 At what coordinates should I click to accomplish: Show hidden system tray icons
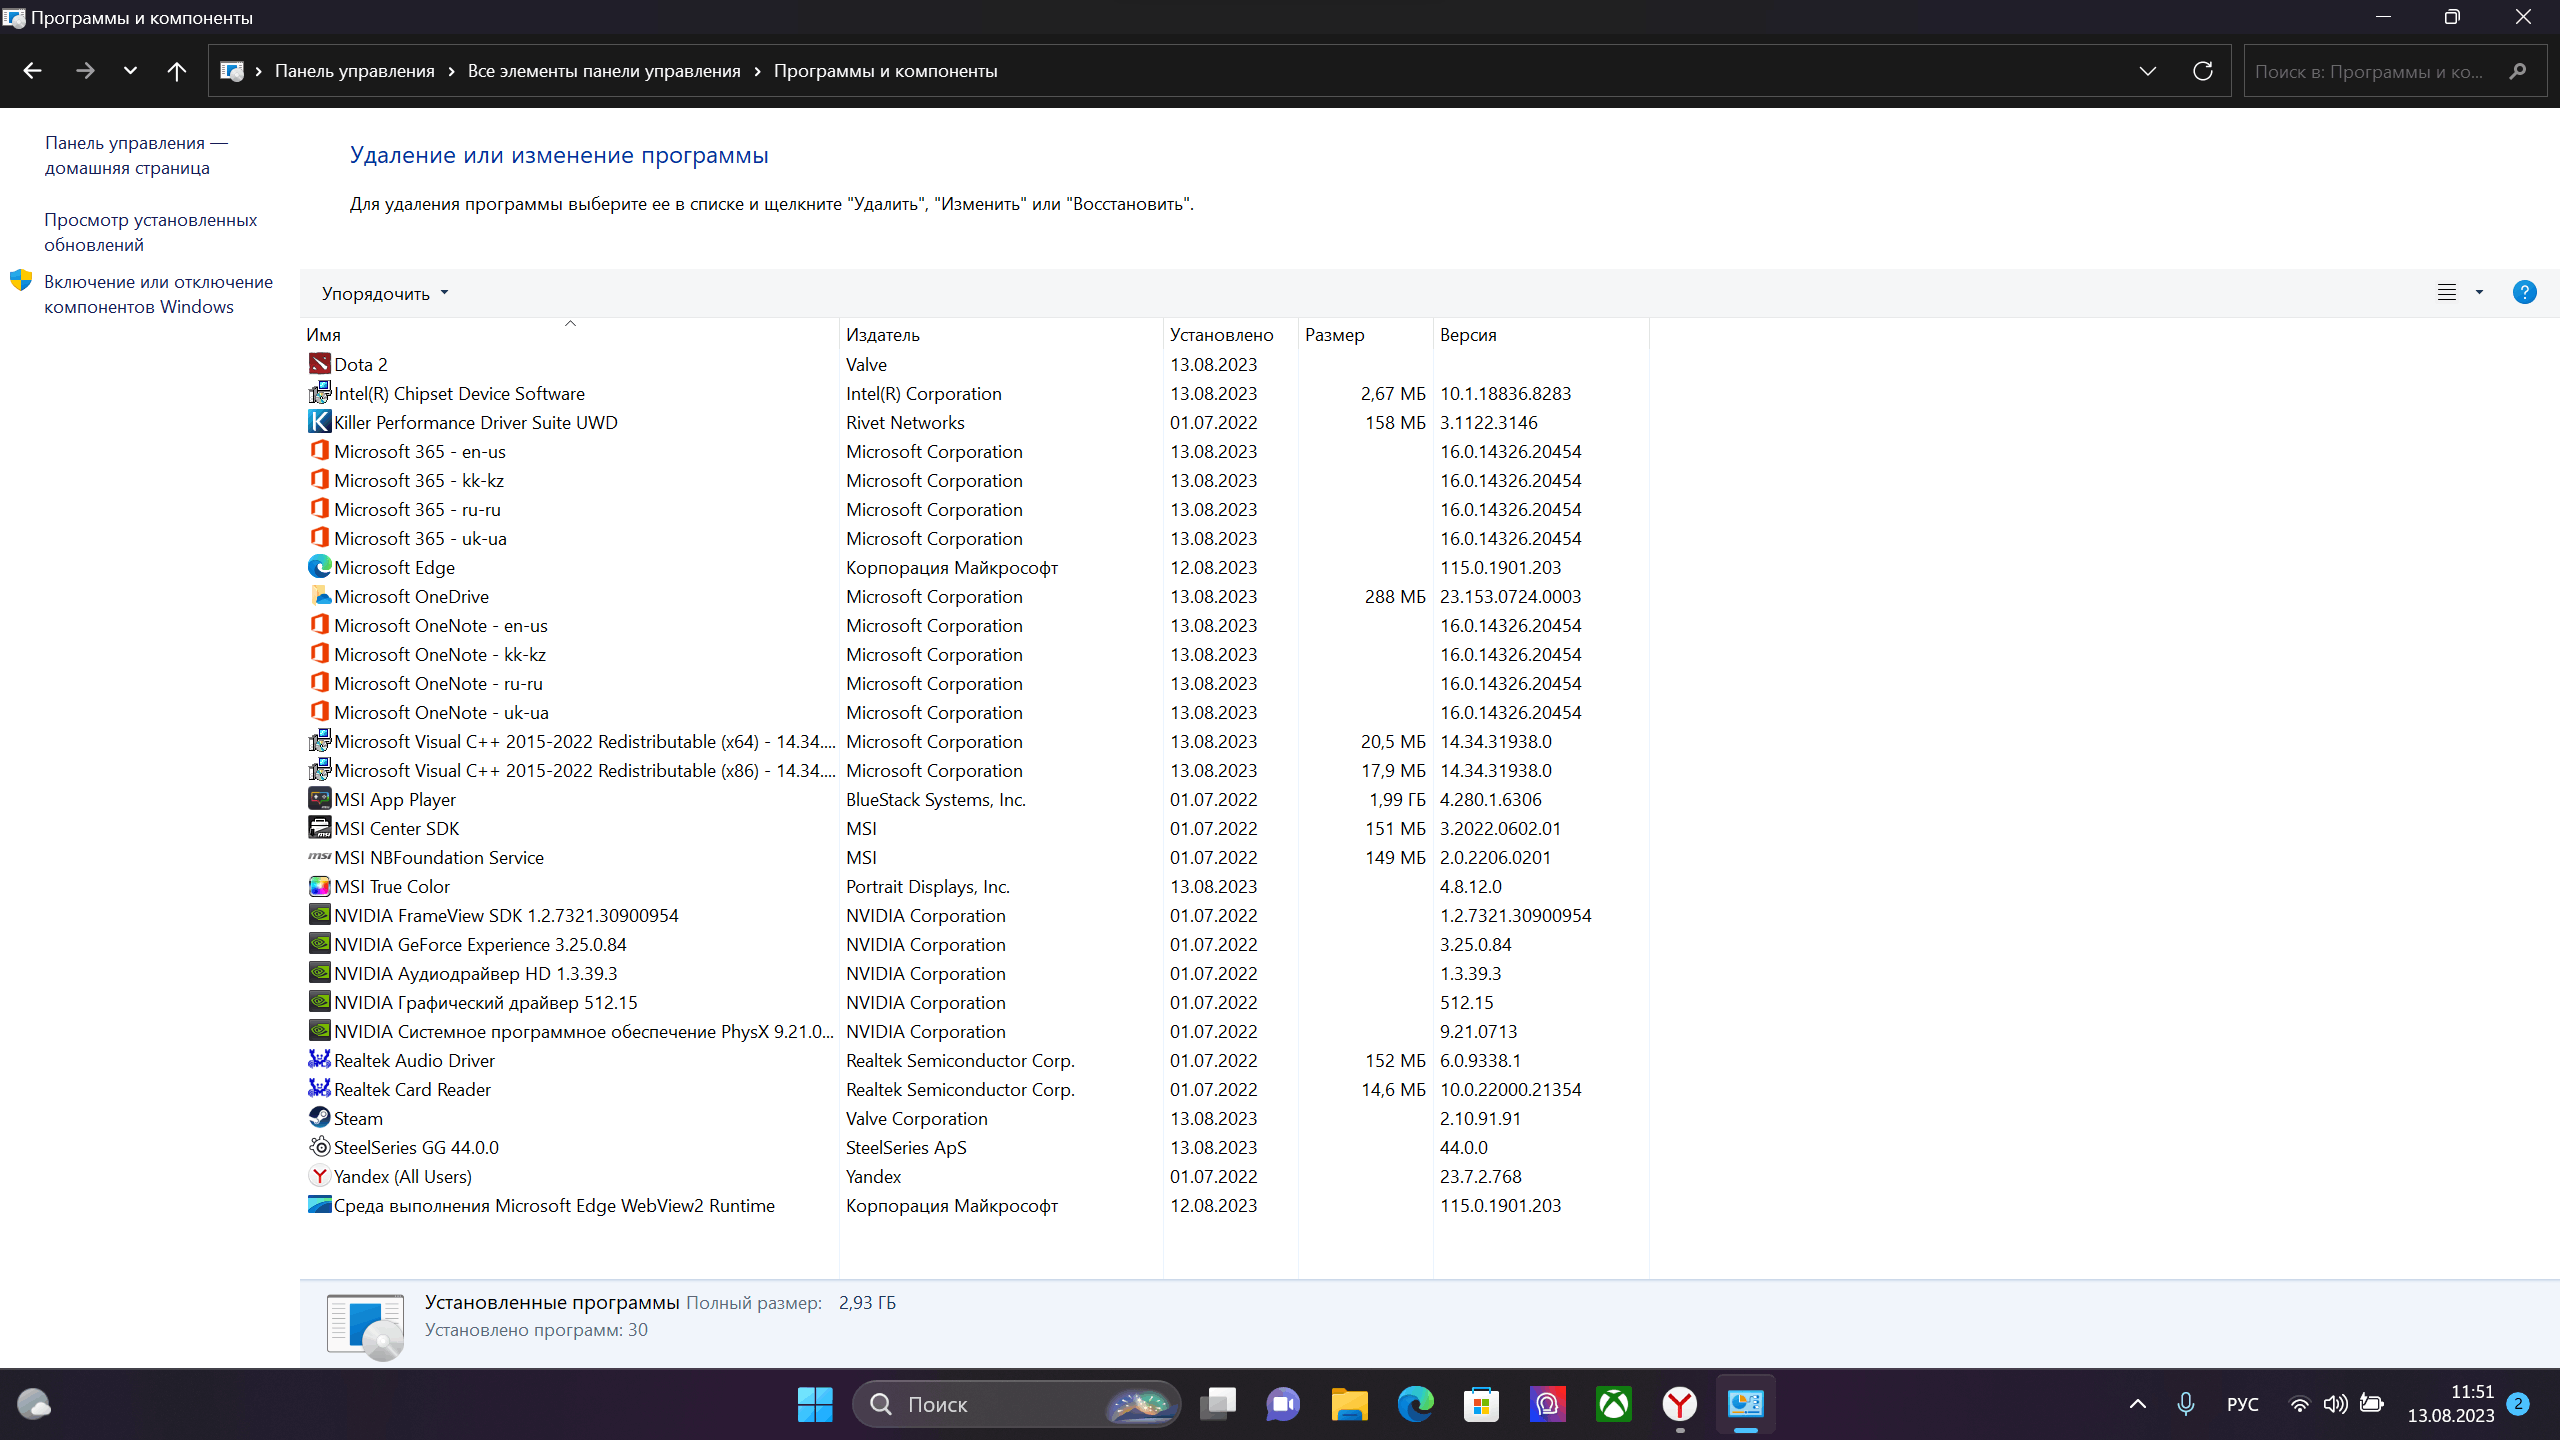point(2138,1404)
